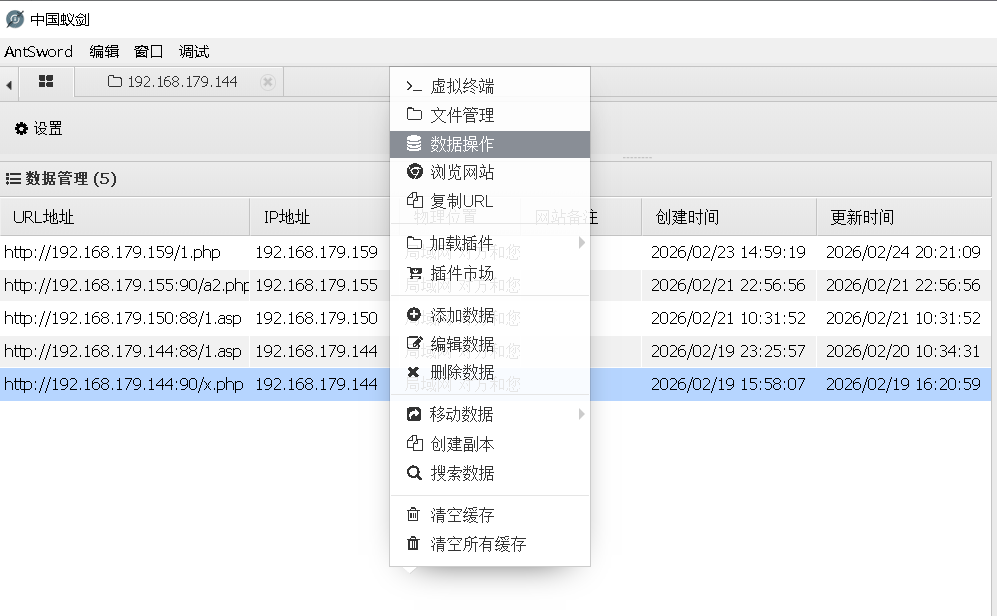Open the 窗口 menu
The image size is (997, 616).
[x=149, y=51]
